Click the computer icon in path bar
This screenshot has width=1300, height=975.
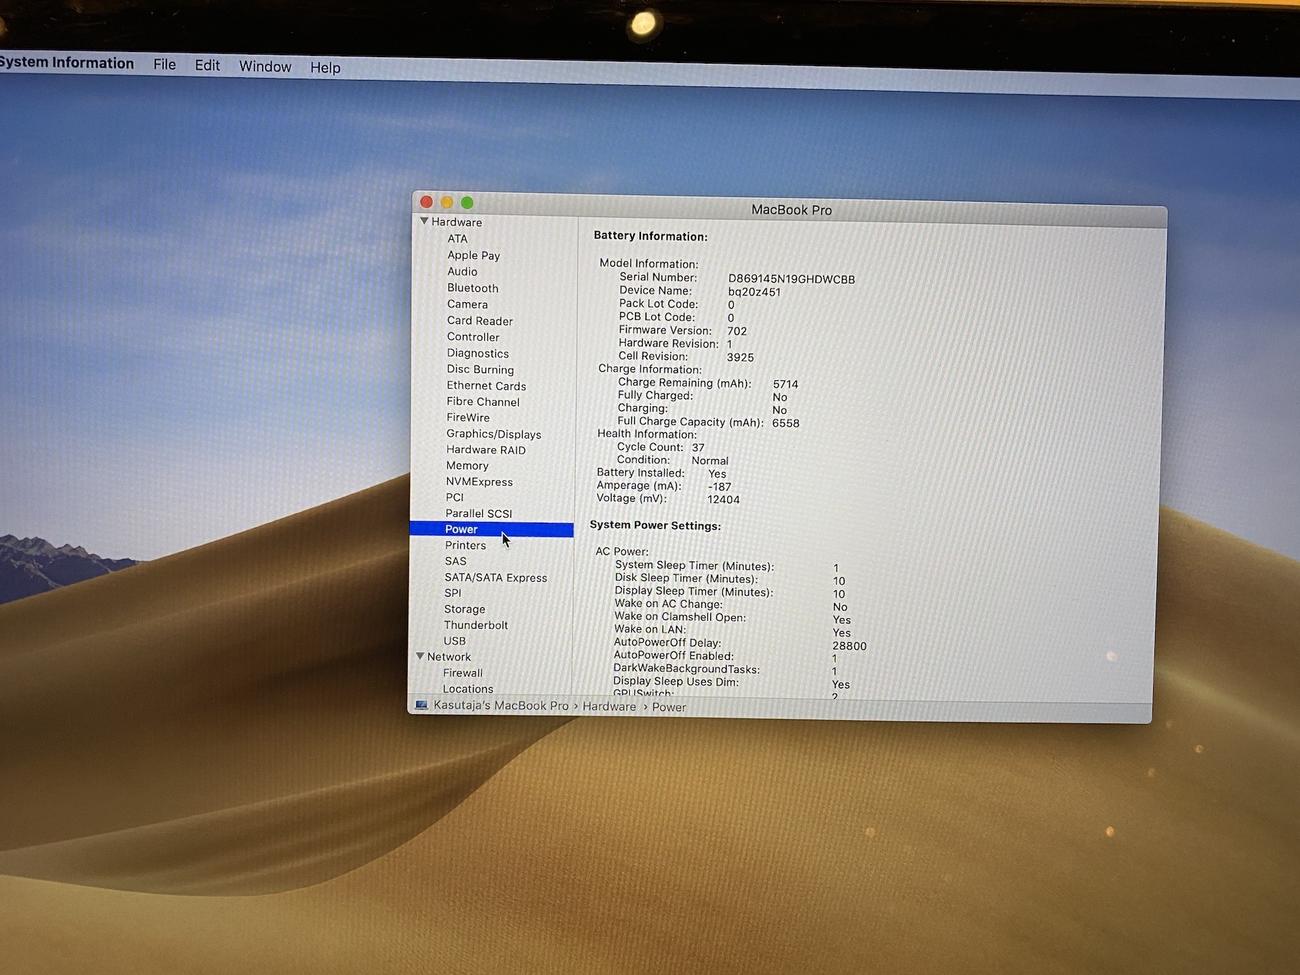pyautogui.click(x=422, y=705)
